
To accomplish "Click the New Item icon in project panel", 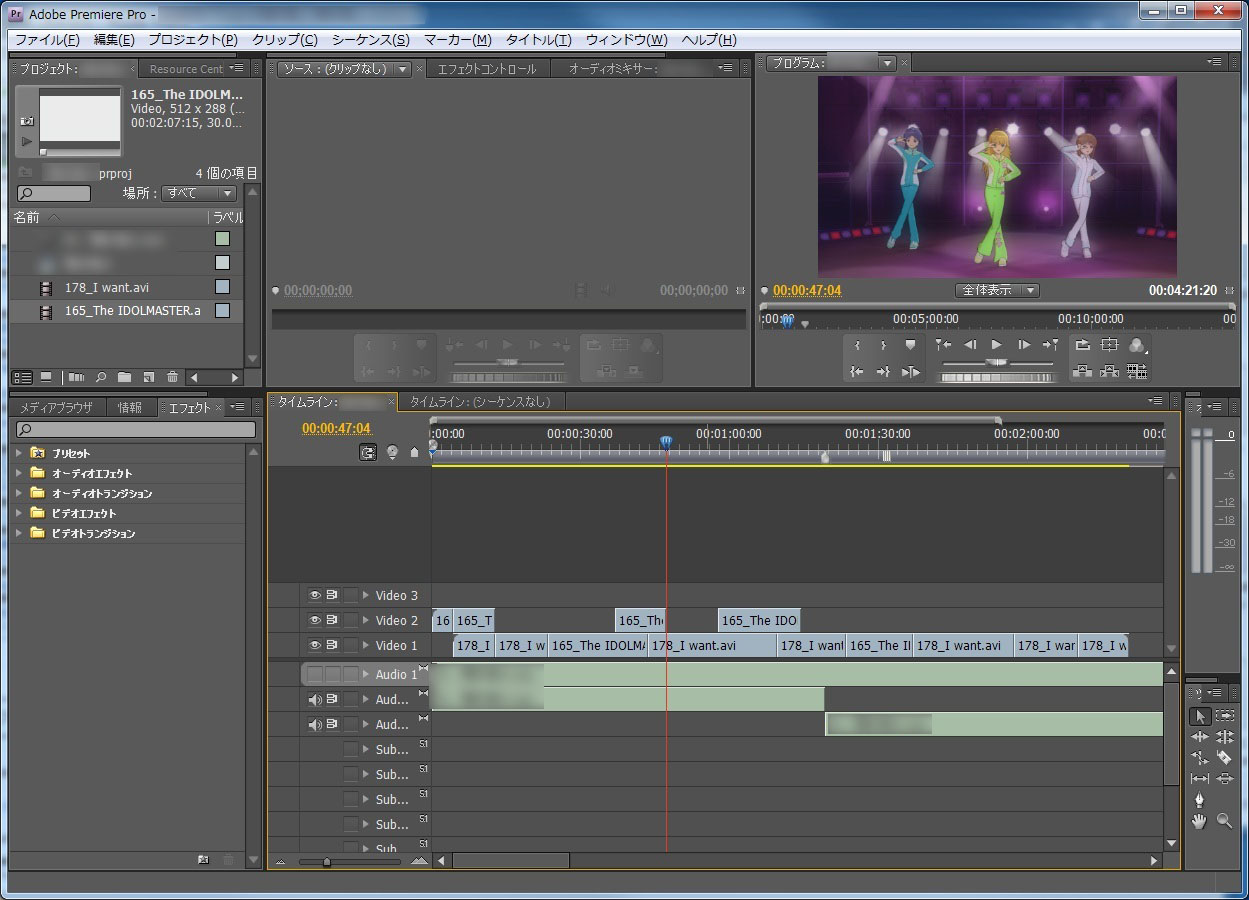I will coord(149,377).
